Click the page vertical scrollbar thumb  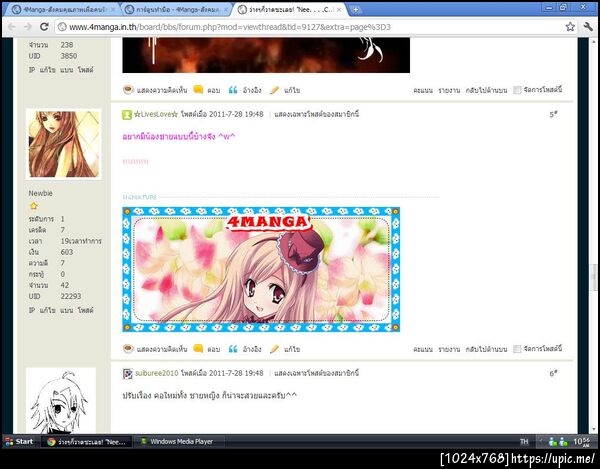pyautogui.click(x=595, y=277)
